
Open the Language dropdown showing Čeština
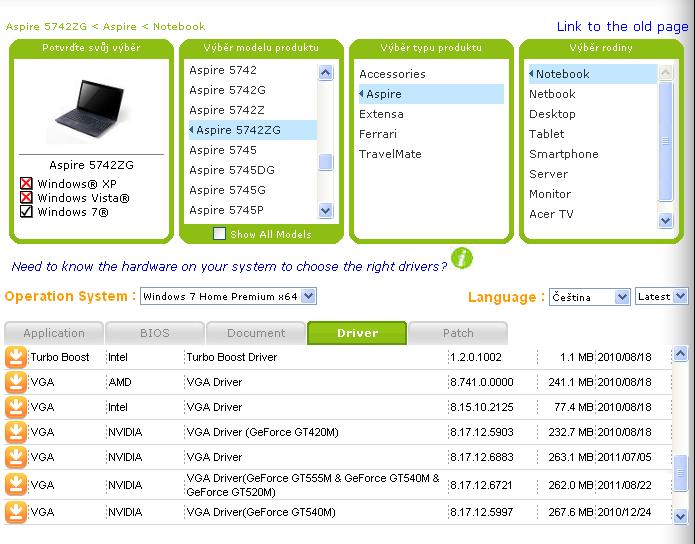[x=590, y=297]
